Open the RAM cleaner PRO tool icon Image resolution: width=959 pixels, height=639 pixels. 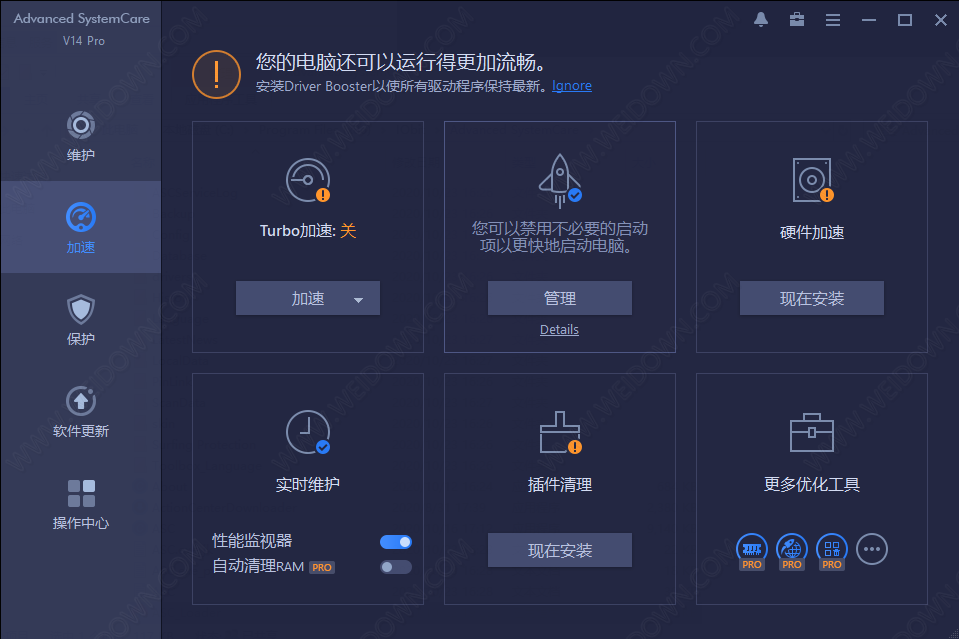click(x=752, y=551)
